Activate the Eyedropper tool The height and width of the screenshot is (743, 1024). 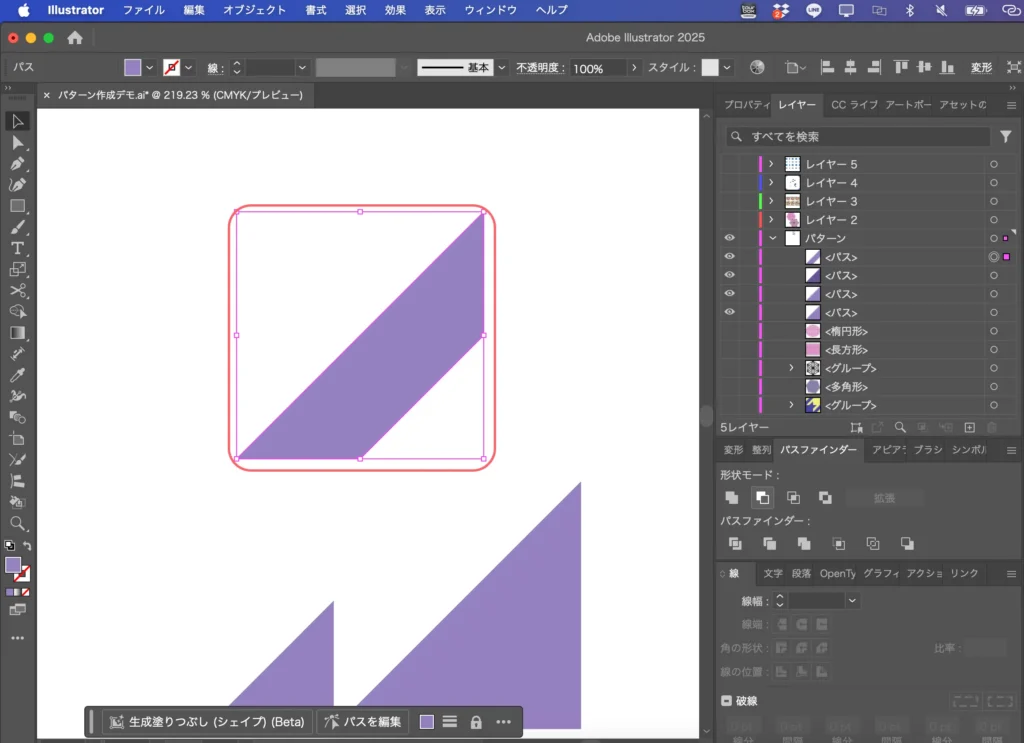tap(18, 375)
